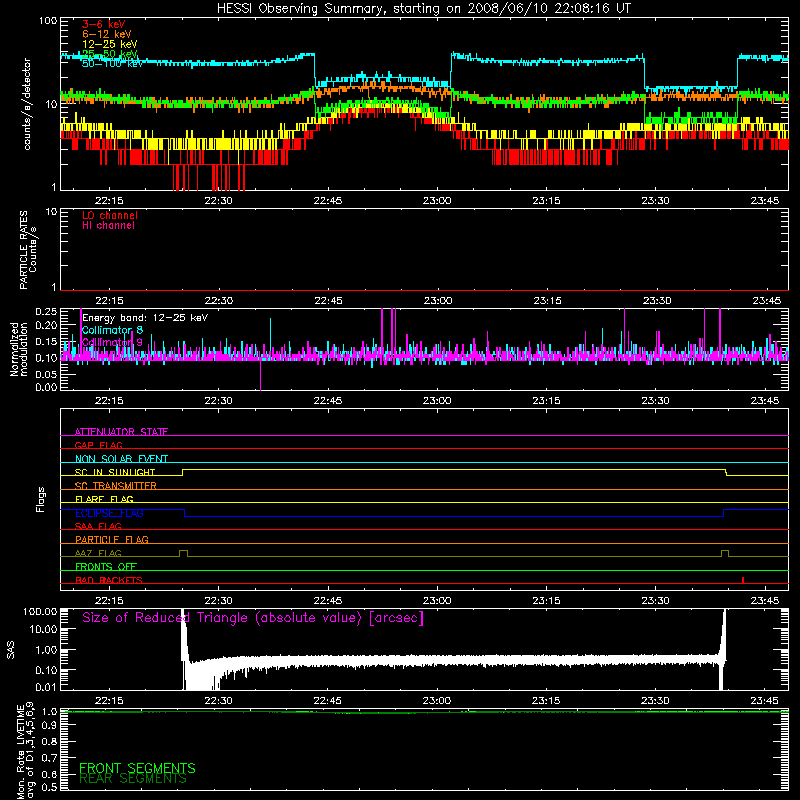This screenshot has height=800, width=800.
Task: Select the Collimator 8 legend entry
Action: click(x=112, y=330)
